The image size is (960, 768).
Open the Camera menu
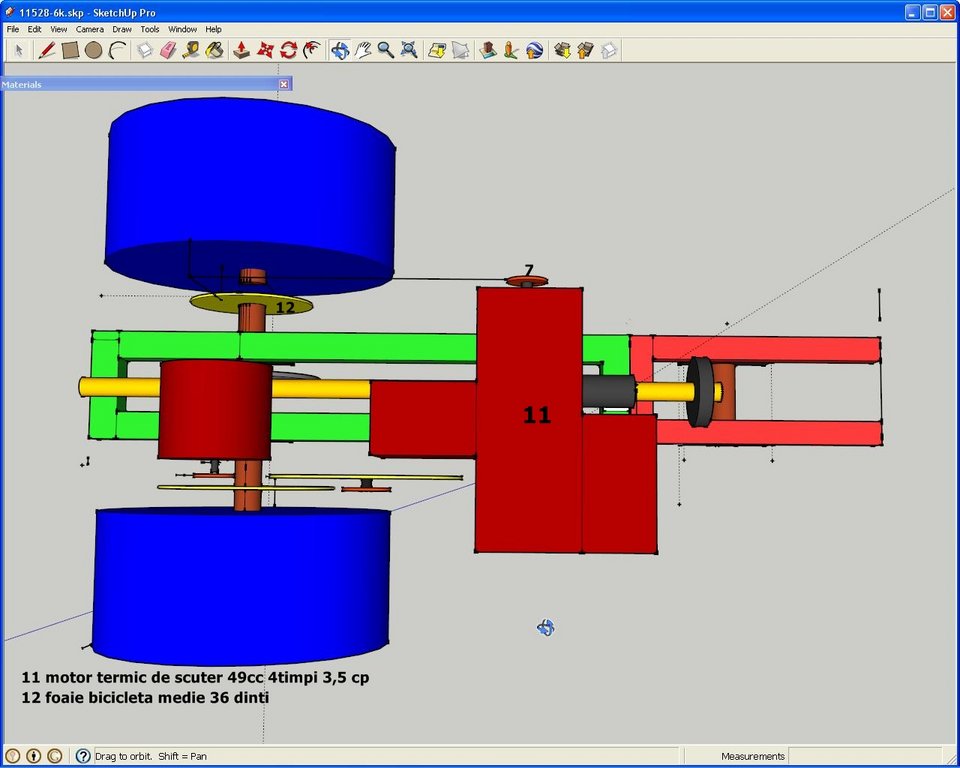pyautogui.click(x=89, y=29)
